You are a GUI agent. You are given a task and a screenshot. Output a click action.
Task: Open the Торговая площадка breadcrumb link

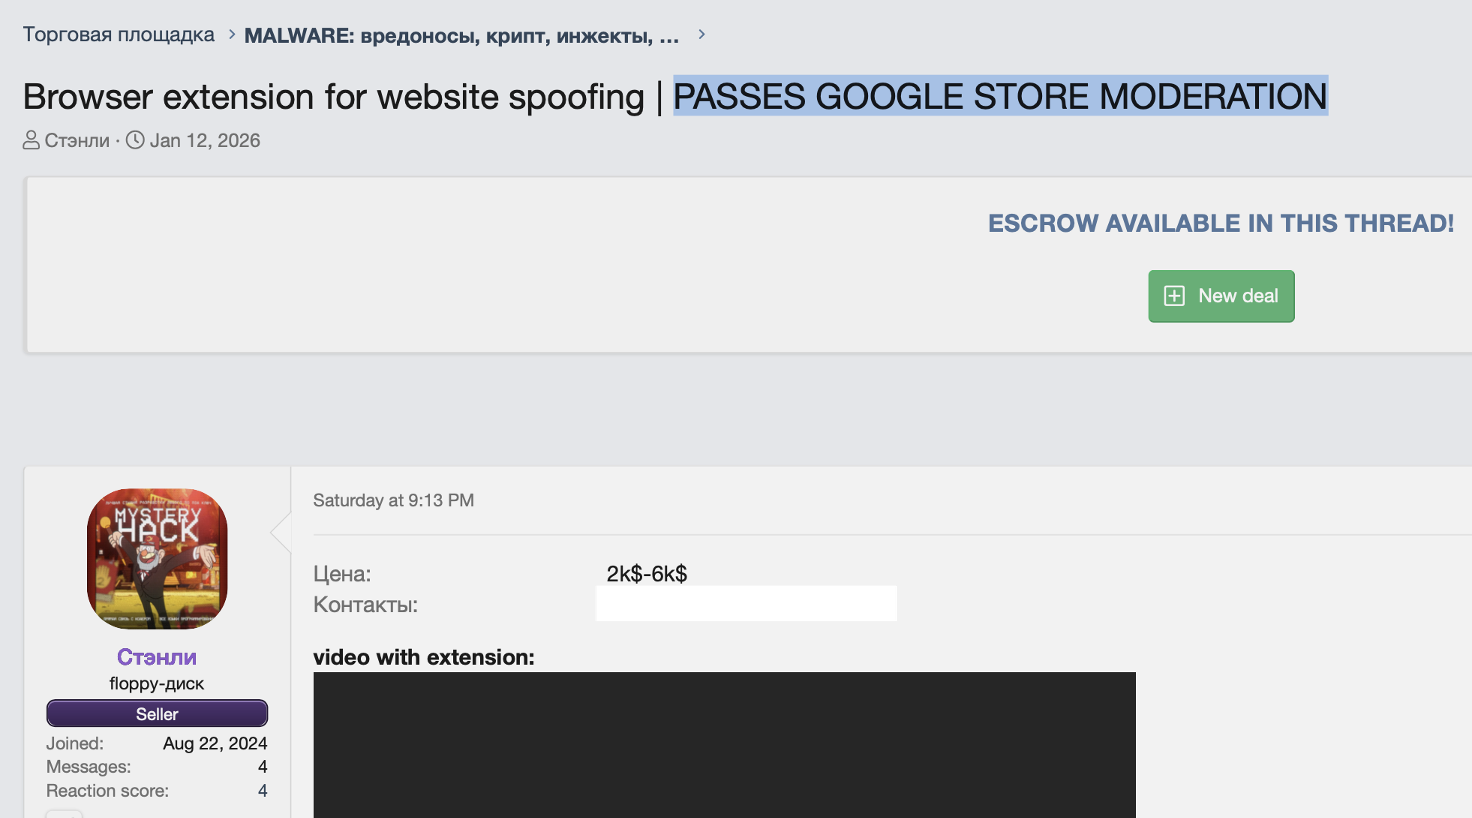(117, 33)
